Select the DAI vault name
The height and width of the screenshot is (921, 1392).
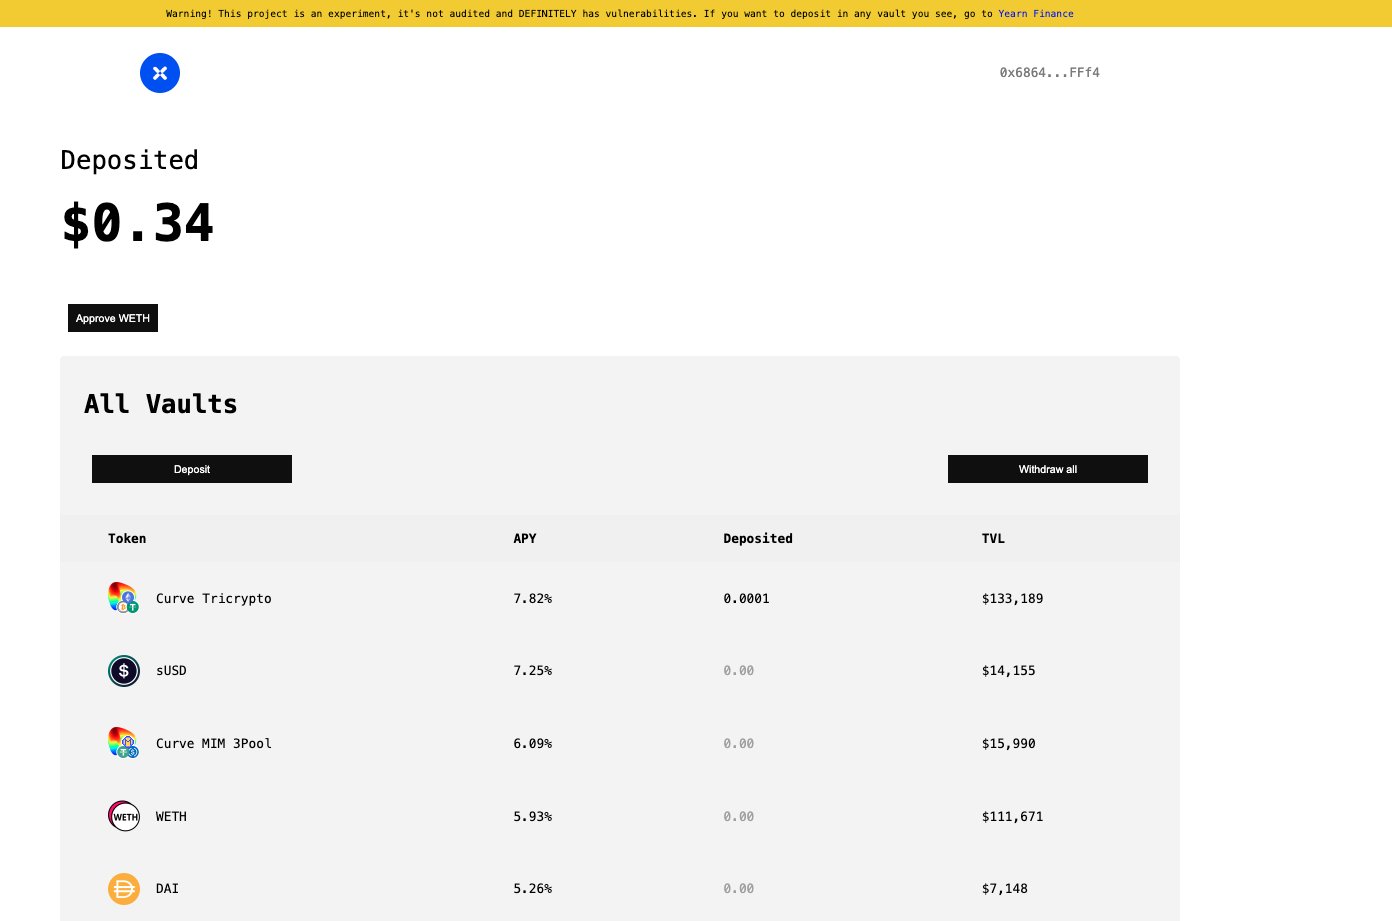(x=167, y=888)
